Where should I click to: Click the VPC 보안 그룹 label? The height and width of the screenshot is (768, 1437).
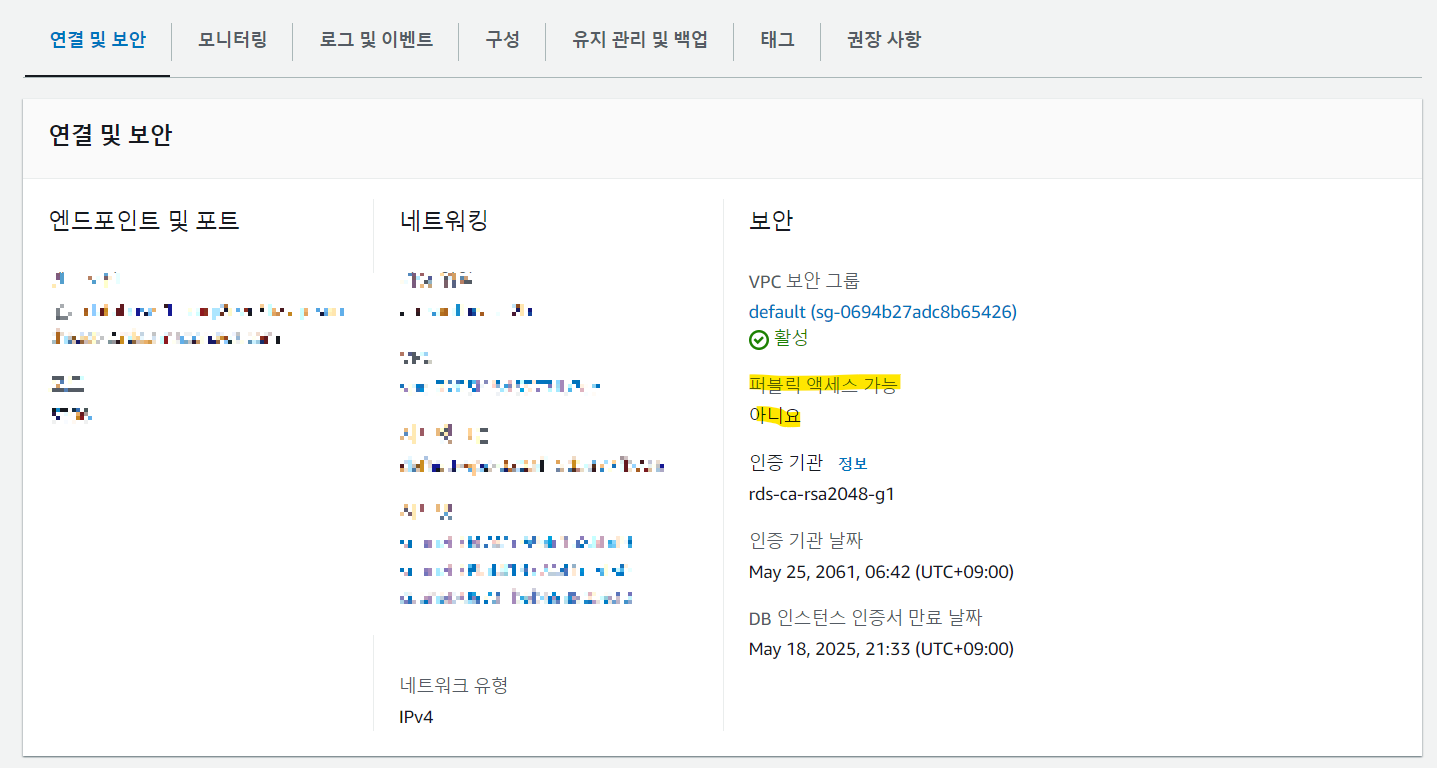[804, 281]
